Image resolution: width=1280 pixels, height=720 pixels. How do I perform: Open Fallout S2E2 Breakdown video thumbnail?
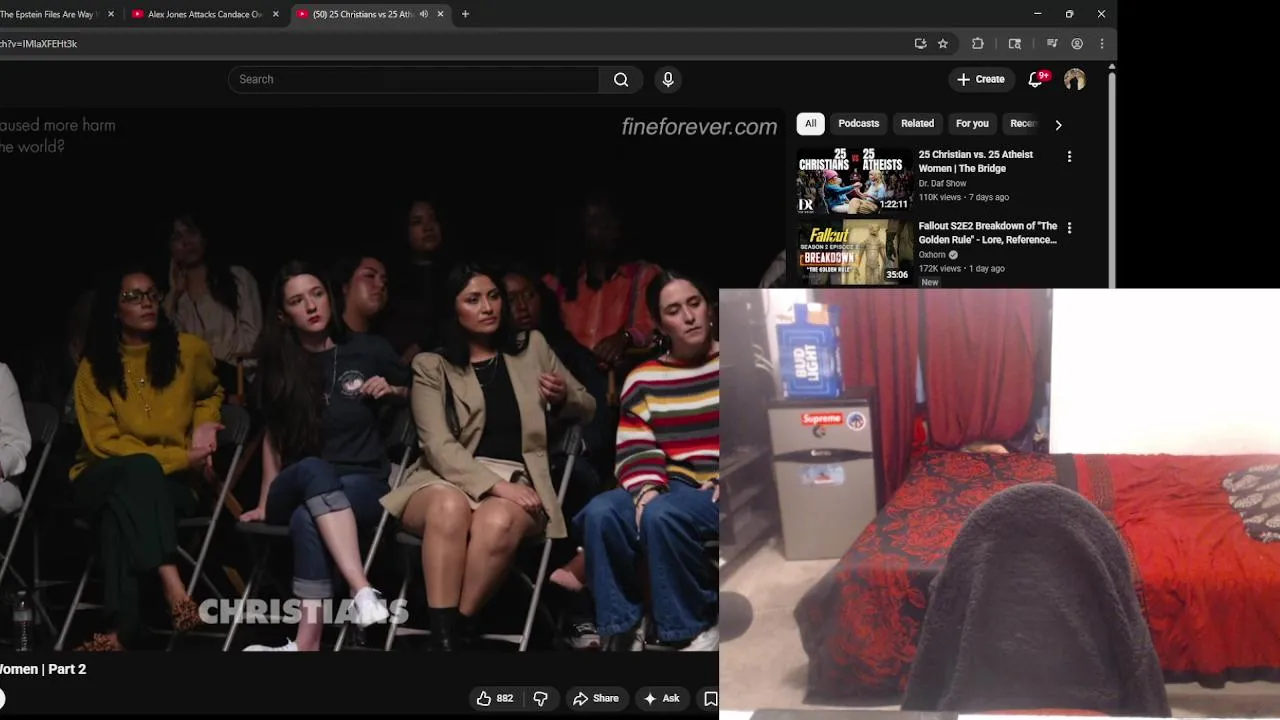(854, 252)
